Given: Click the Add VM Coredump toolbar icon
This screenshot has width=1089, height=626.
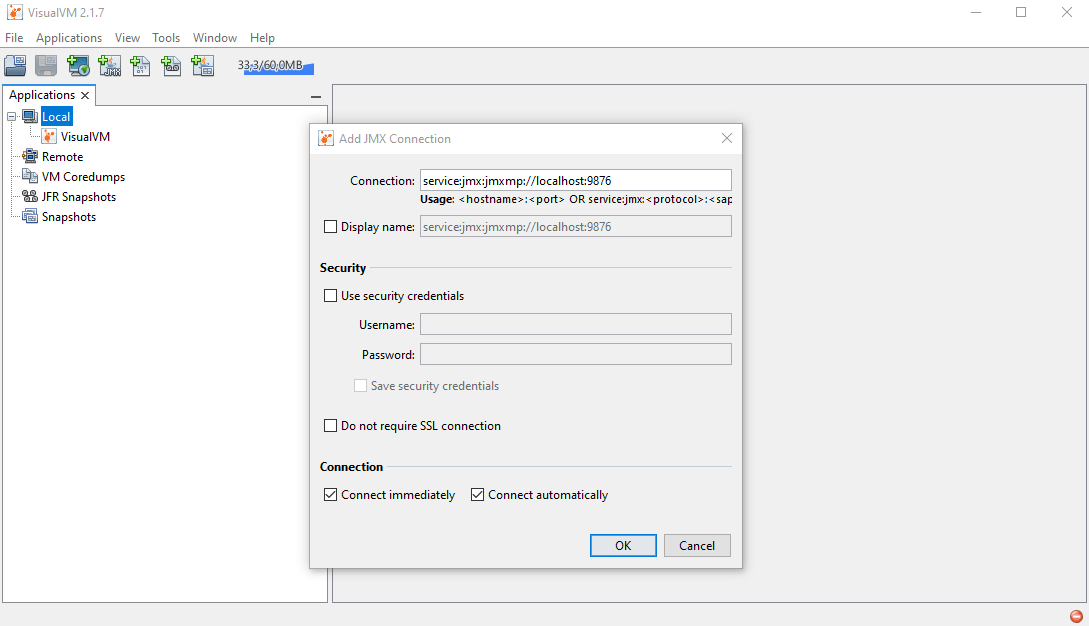Looking at the screenshot, I should coord(140,66).
